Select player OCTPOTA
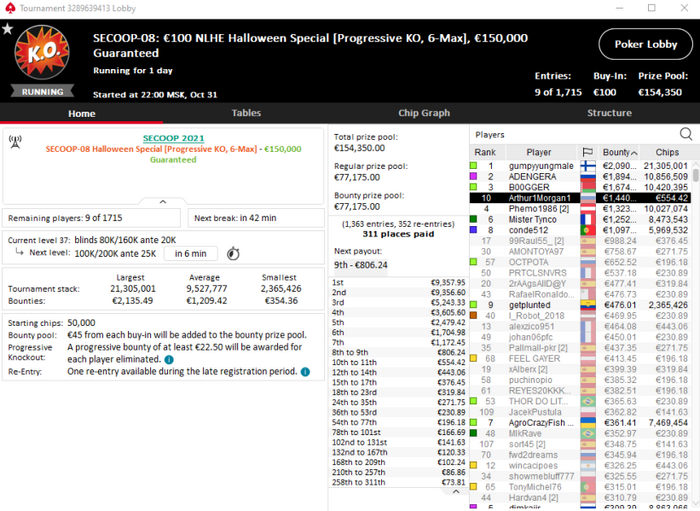 tap(580, 262)
